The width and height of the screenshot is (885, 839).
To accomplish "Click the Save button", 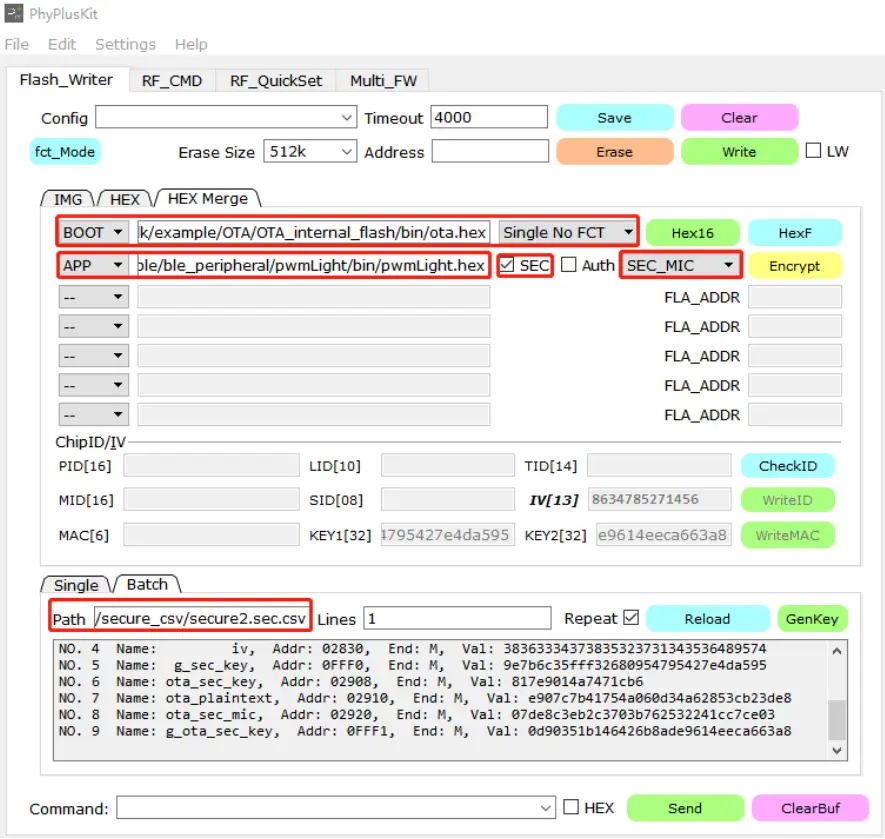I will 614,117.
